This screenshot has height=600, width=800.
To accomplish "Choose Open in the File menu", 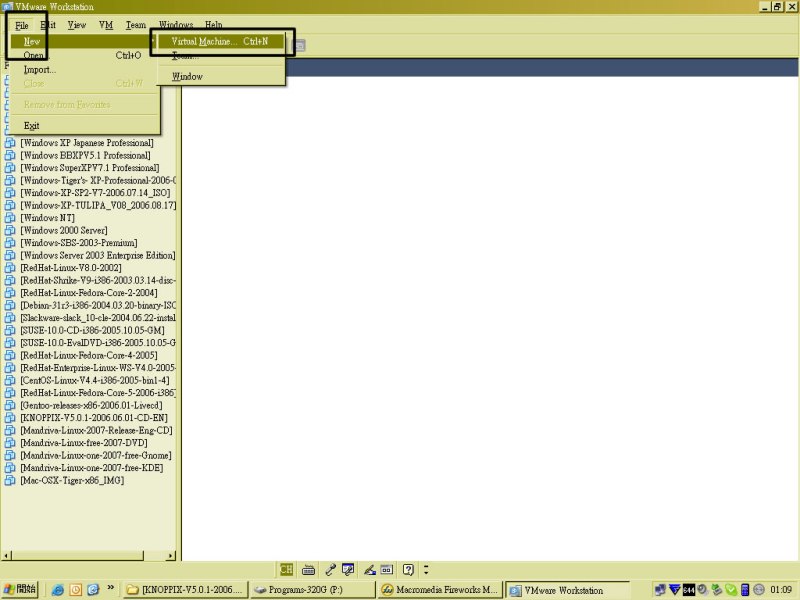I will [x=82, y=55].
